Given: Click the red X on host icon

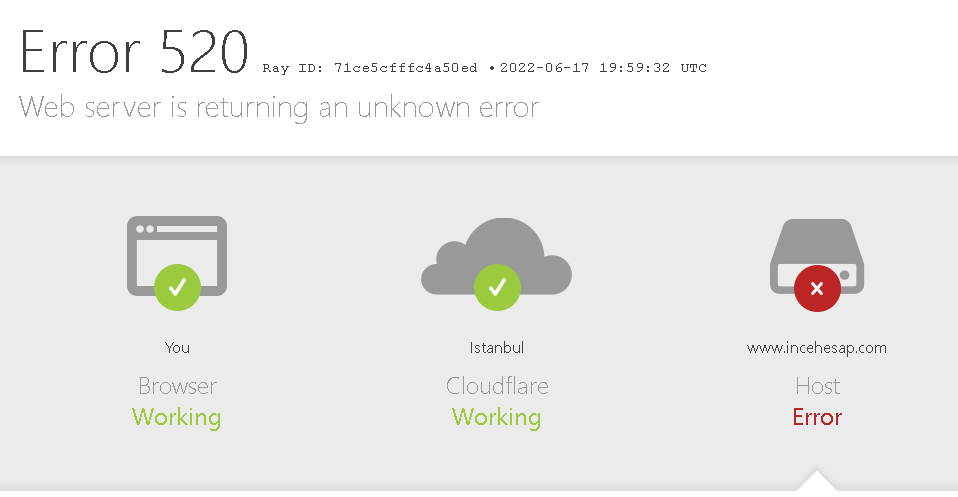Looking at the screenshot, I should tap(817, 288).
